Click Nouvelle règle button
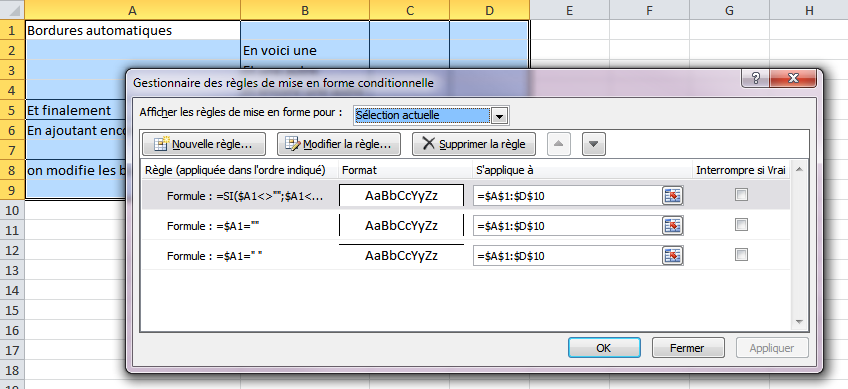 [204, 144]
